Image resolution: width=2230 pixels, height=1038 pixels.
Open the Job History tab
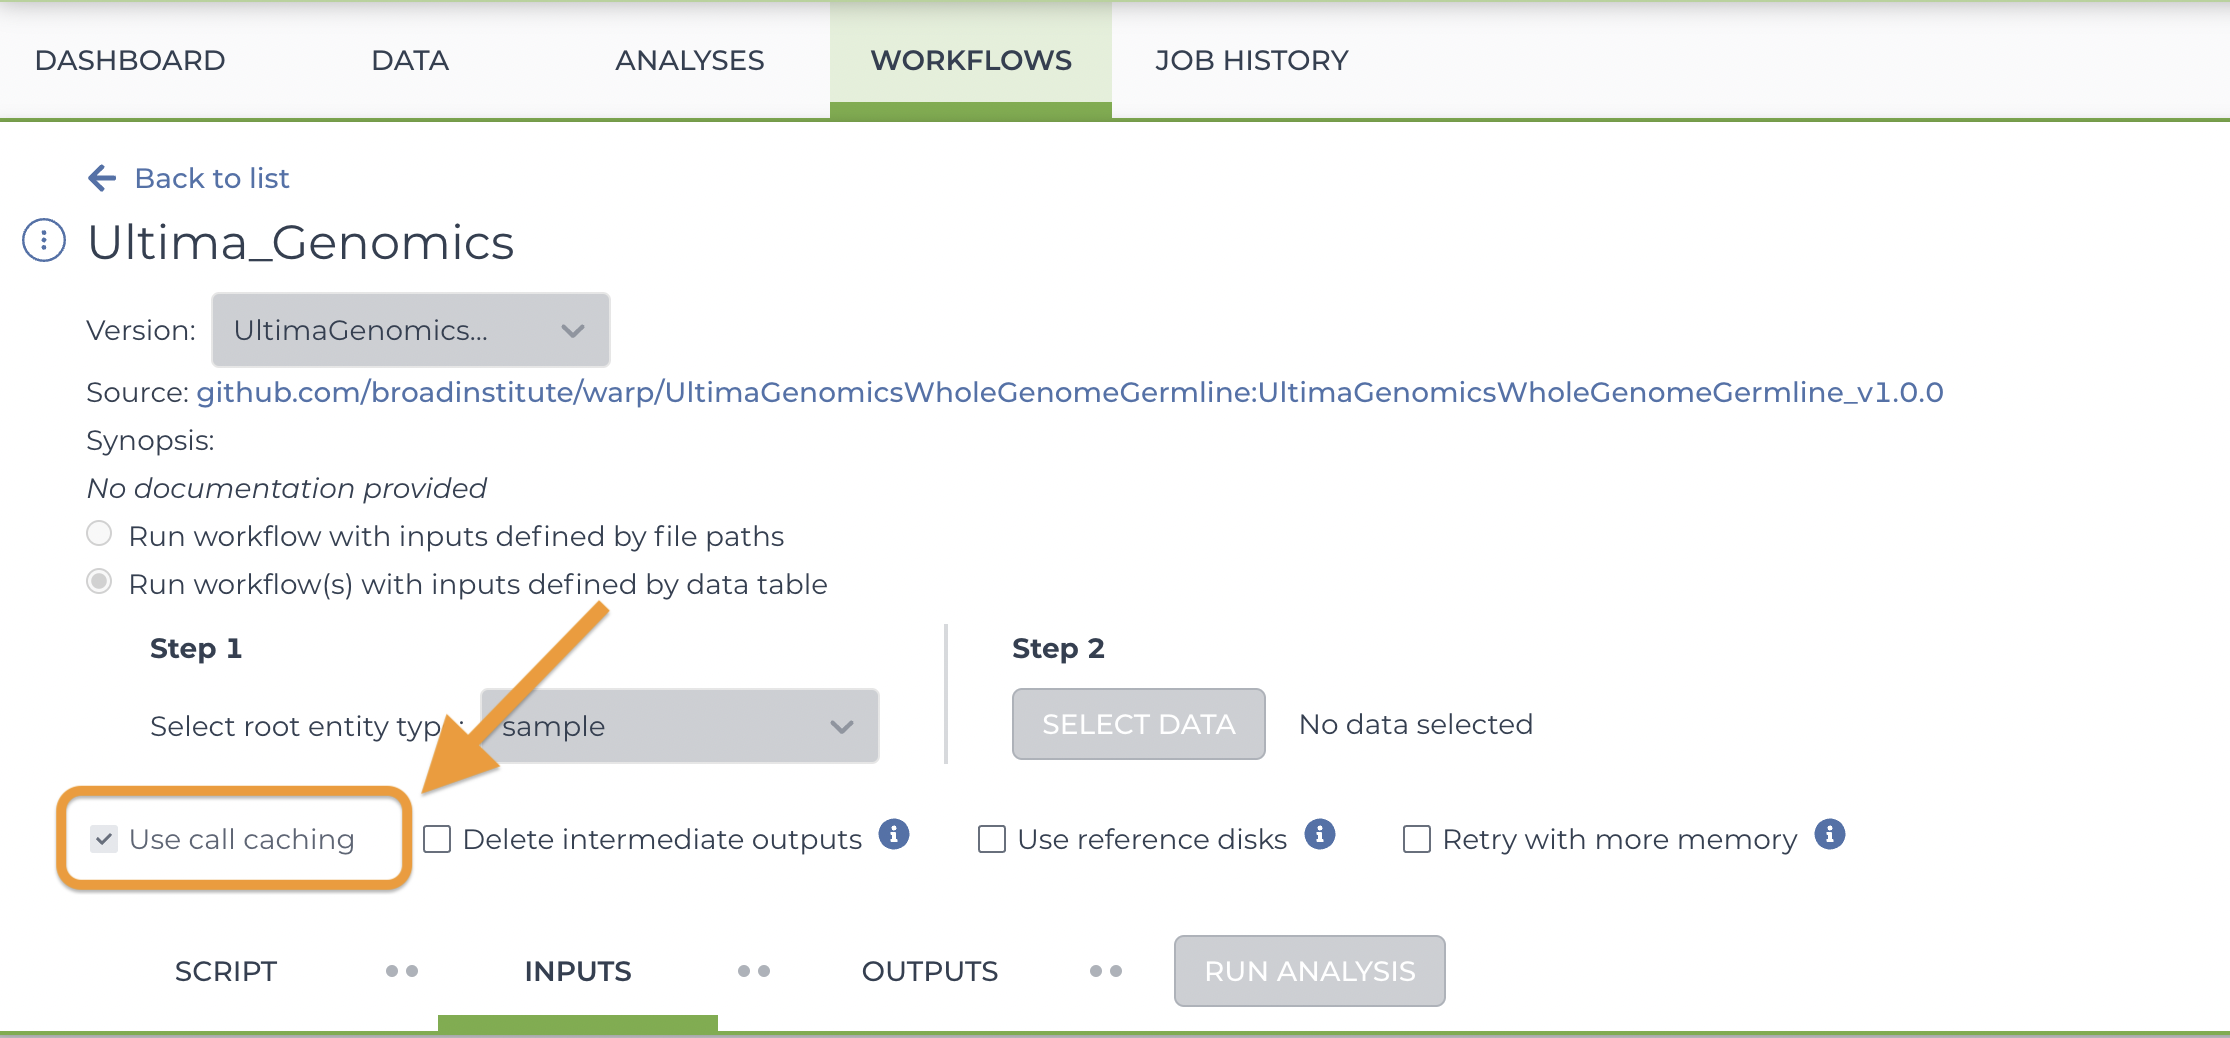[x=1252, y=60]
